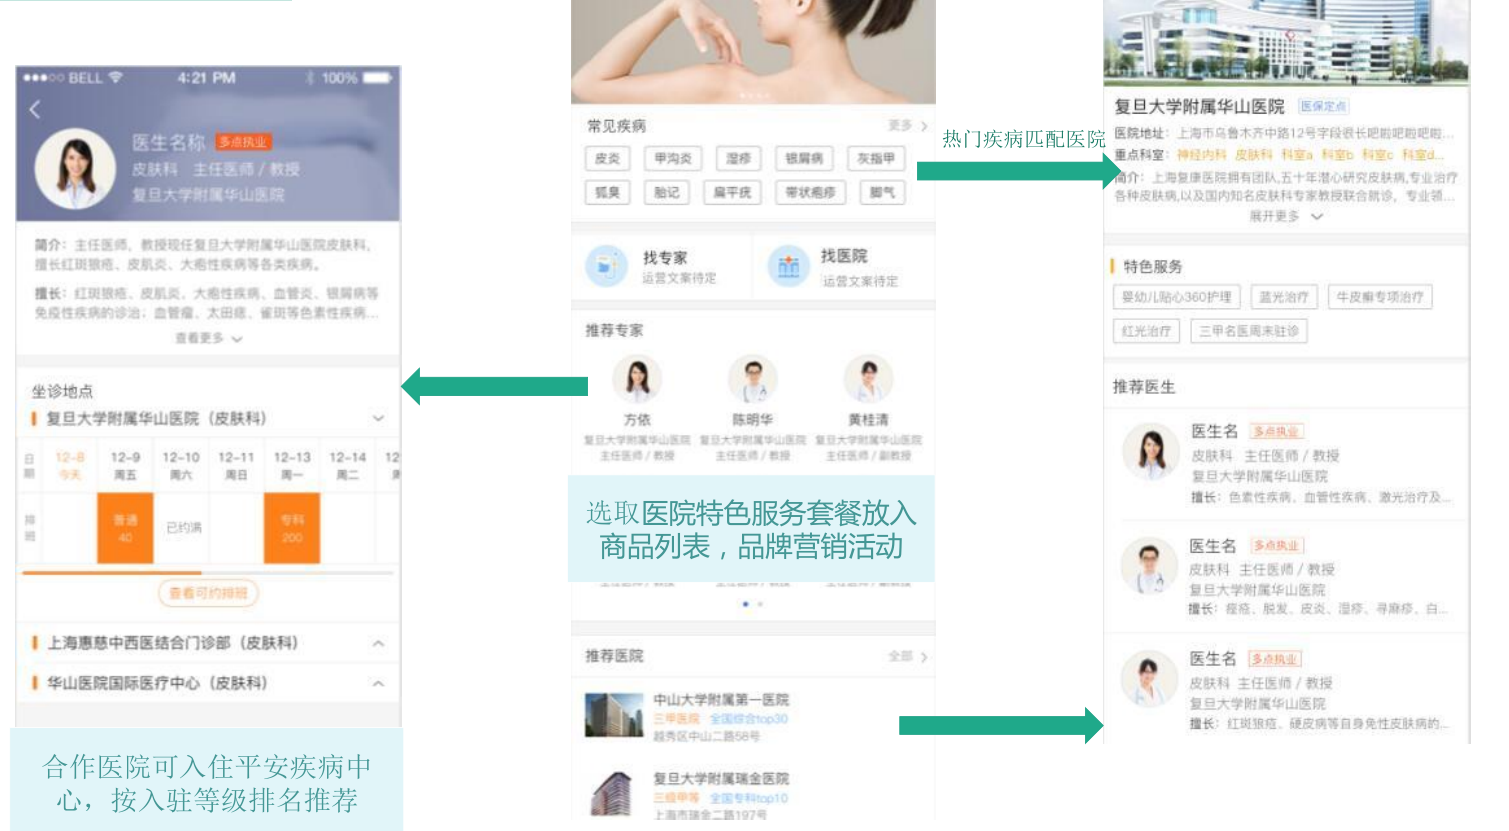1509x831 pixels.
Task: Expand 上海惠慈中西医结合门诊部 section
Action: pos(379,643)
